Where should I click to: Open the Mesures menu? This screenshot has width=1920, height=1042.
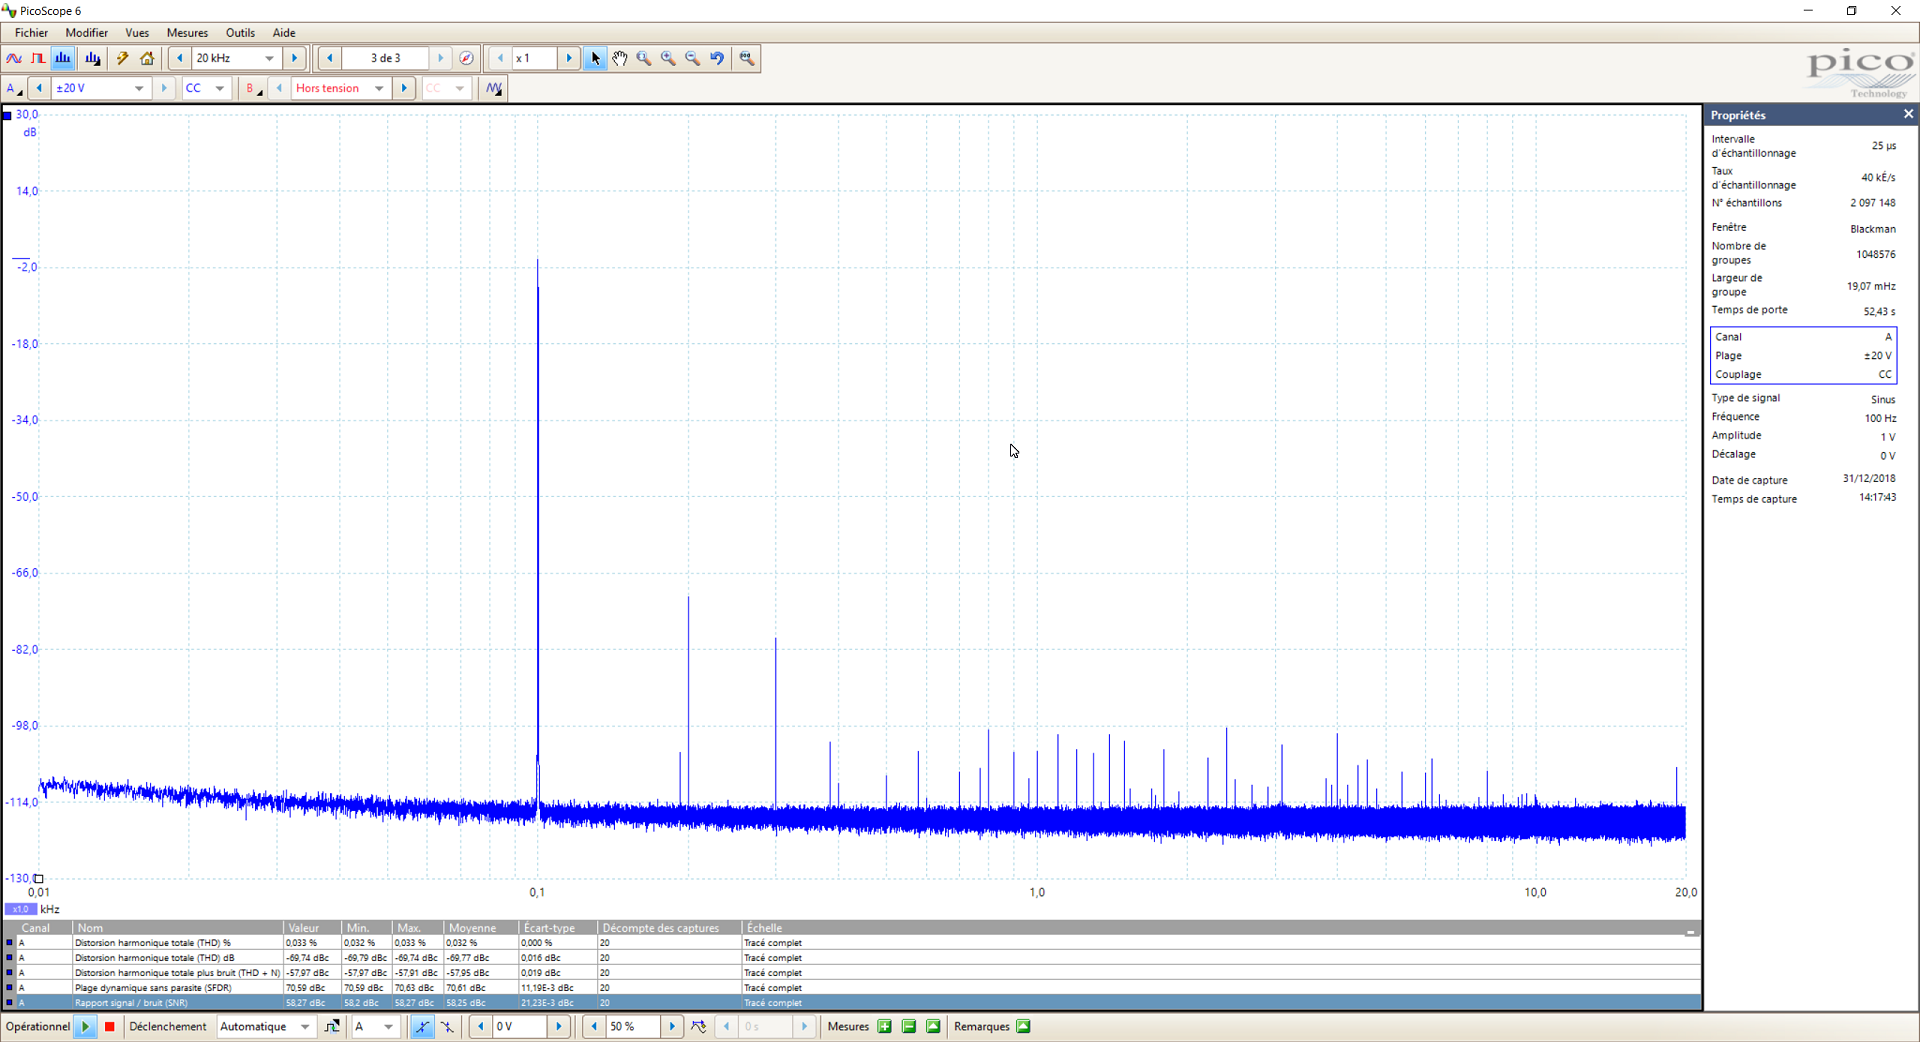(x=187, y=33)
